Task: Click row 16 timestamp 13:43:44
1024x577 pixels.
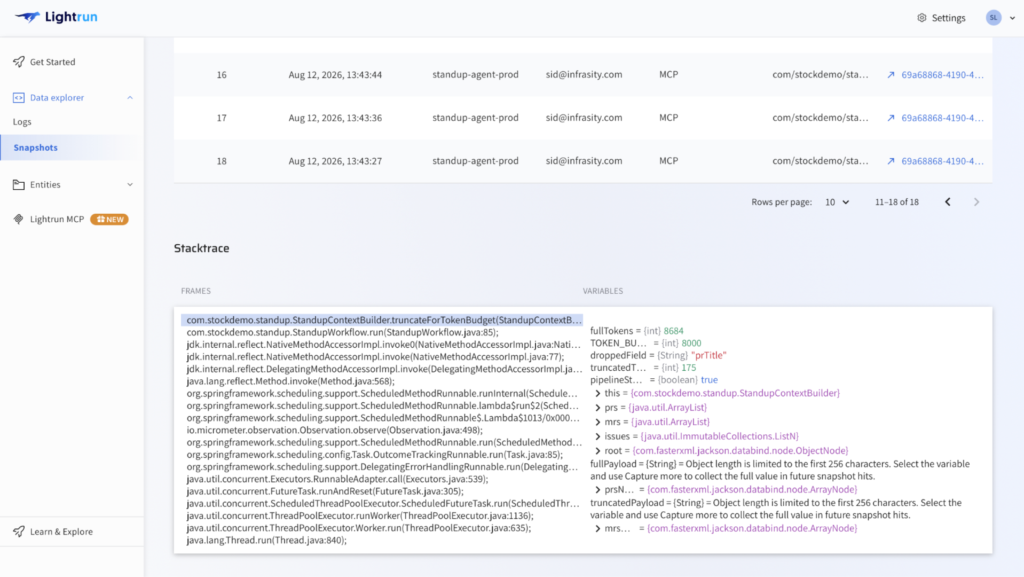Action: point(335,75)
